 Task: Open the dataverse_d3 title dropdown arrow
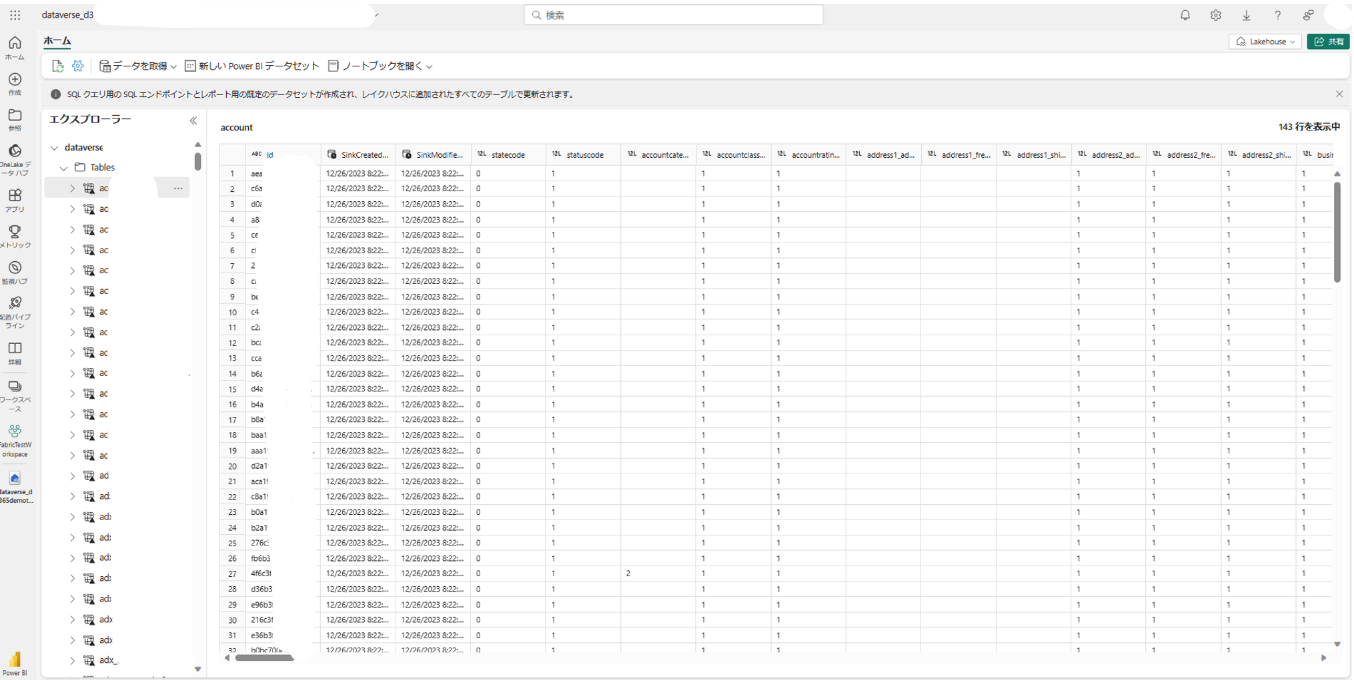(375, 16)
